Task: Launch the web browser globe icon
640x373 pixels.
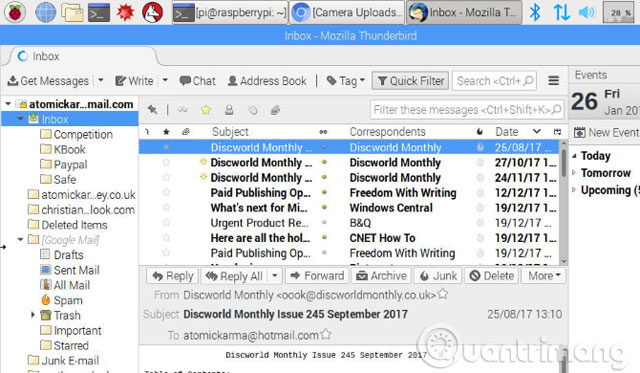Action: [x=45, y=12]
